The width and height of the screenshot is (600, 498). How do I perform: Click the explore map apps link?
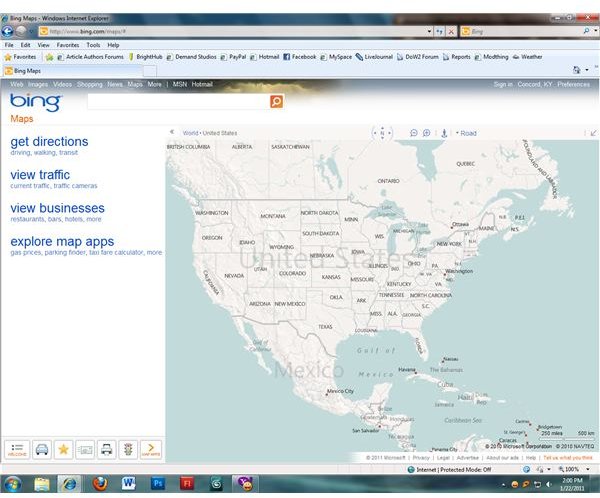pos(62,242)
